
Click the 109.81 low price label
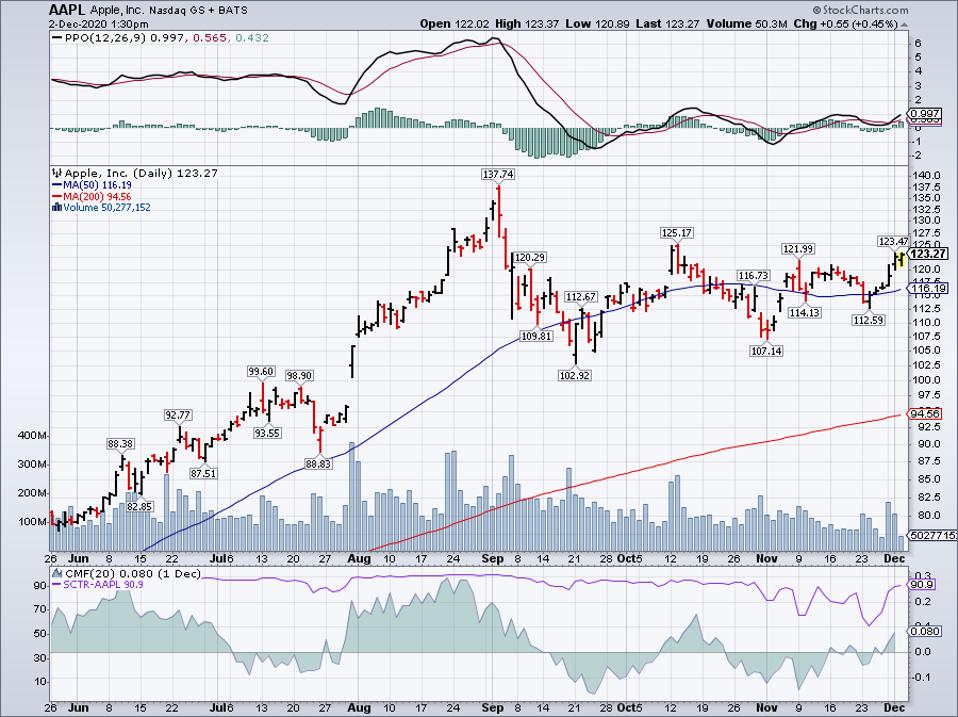coord(536,335)
